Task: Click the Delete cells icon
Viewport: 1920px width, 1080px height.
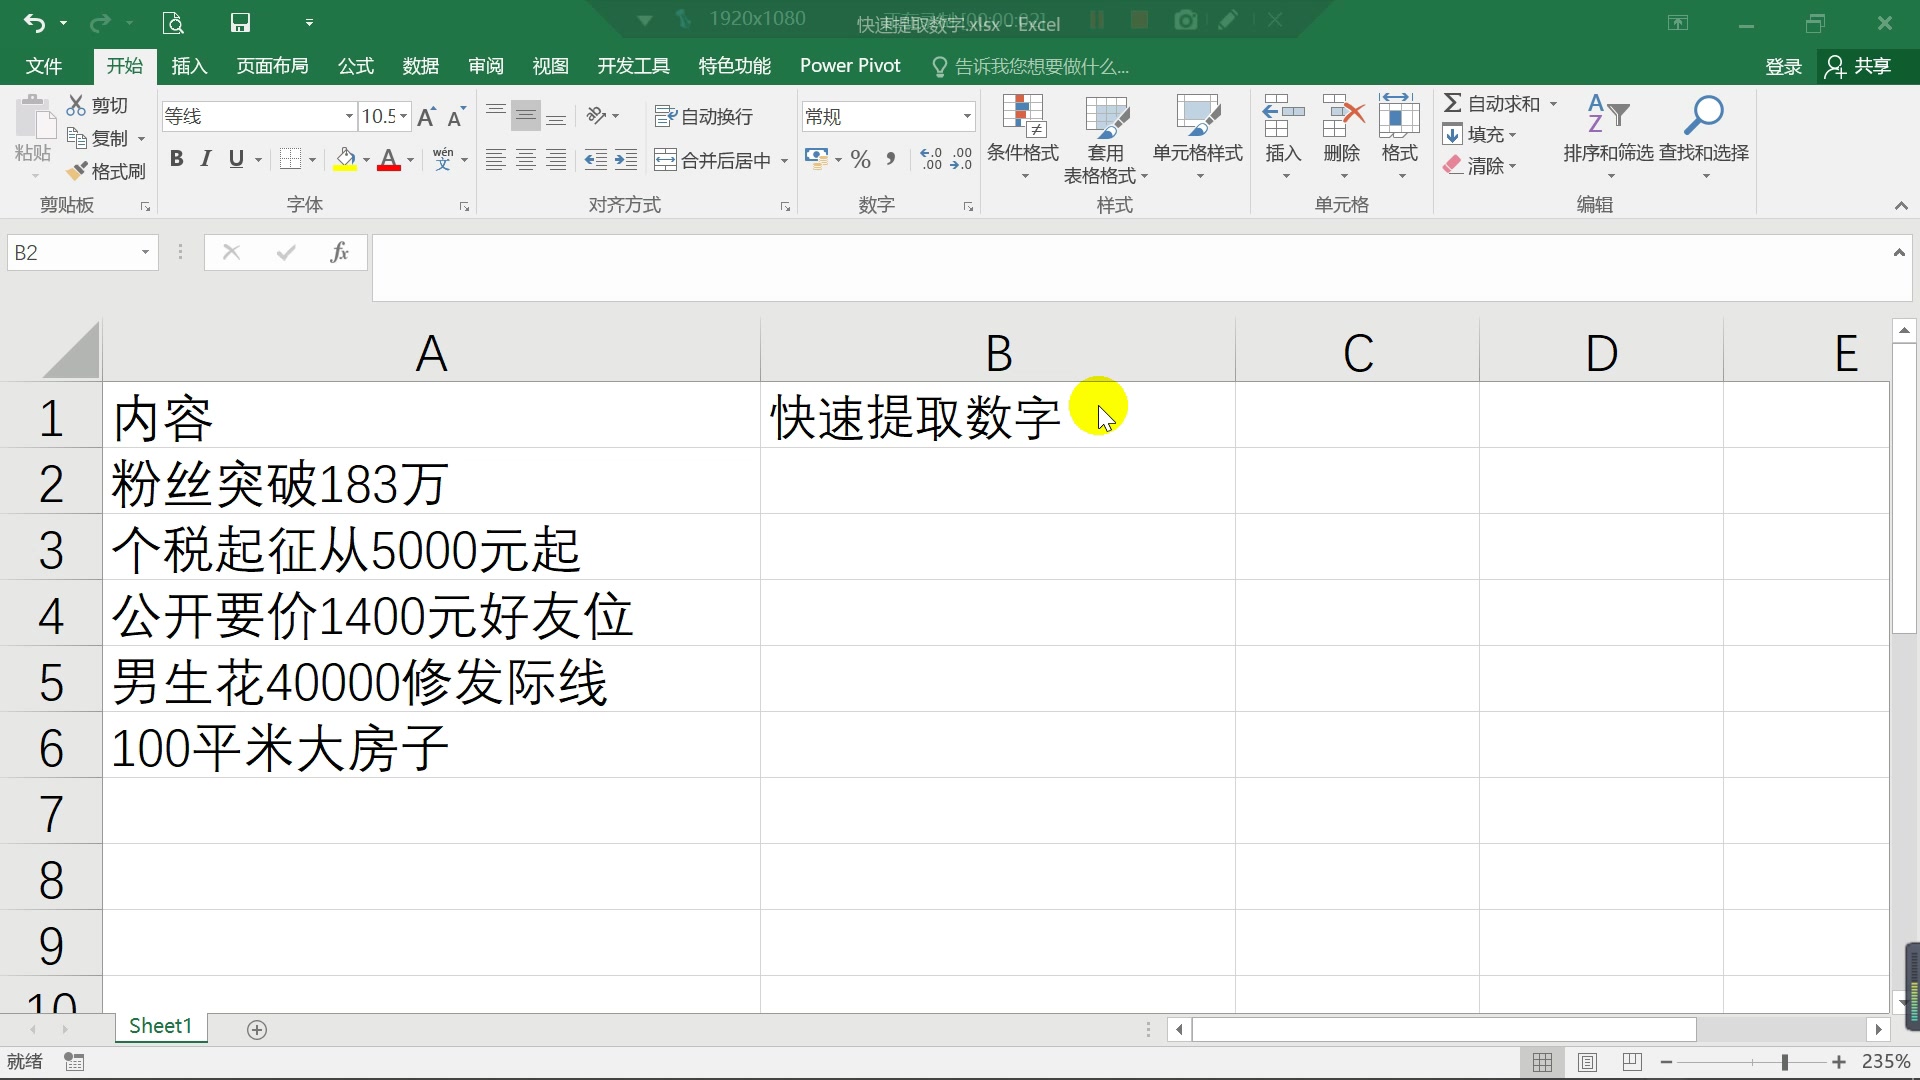Action: click(1342, 116)
